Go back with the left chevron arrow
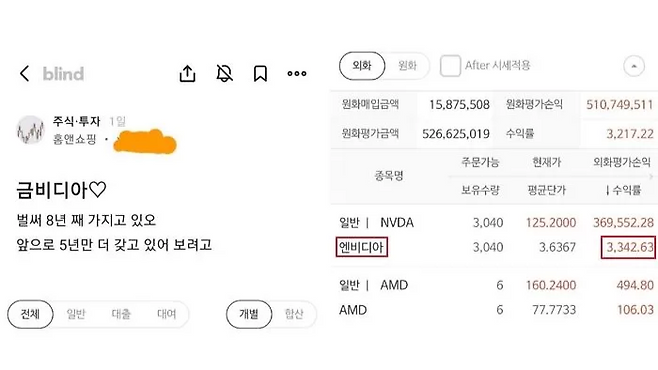The height and width of the screenshot is (370, 658). (x=25, y=73)
